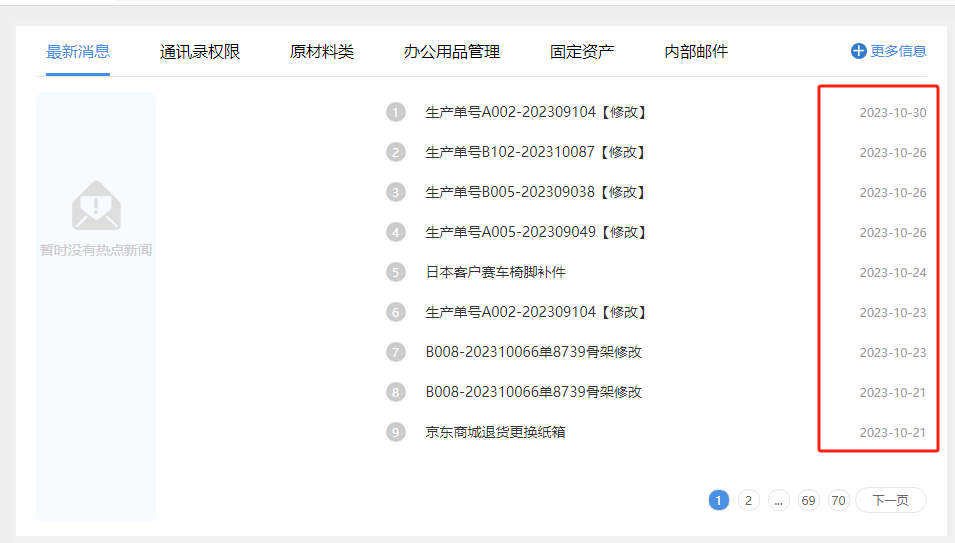
Task: Go to the 固定资产 tab
Action: tap(582, 52)
